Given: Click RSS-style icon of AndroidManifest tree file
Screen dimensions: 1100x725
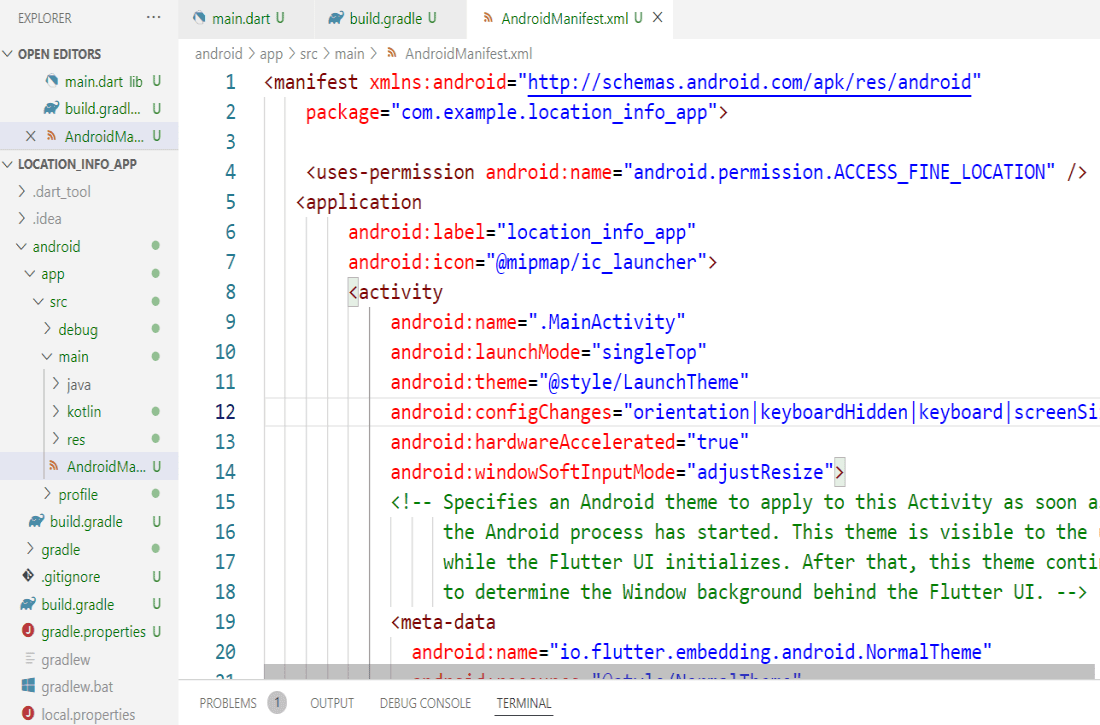Looking at the screenshot, I should 53,466.
